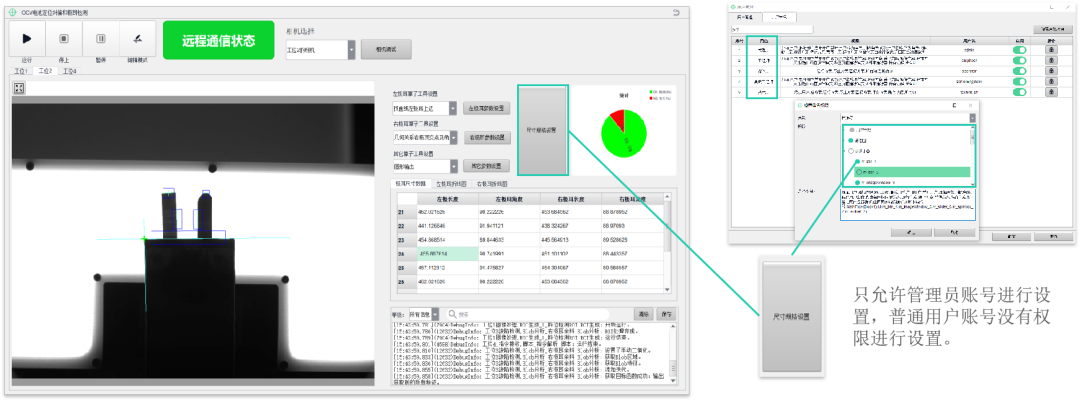The height and width of the screenshot is (401, 1080).
Task: Switch to the 工位1 tab
Action: [x=20, y=72]
